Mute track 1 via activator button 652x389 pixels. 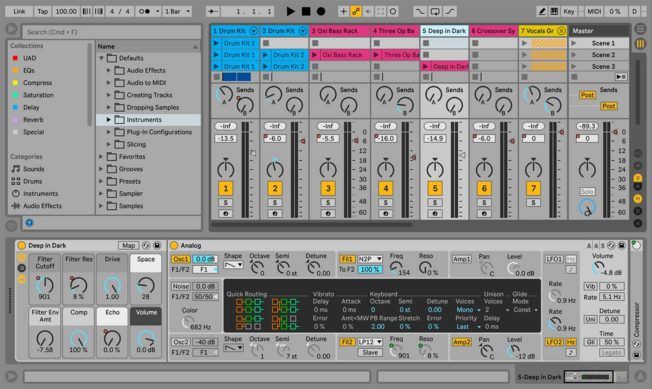(x=226, y=188)
